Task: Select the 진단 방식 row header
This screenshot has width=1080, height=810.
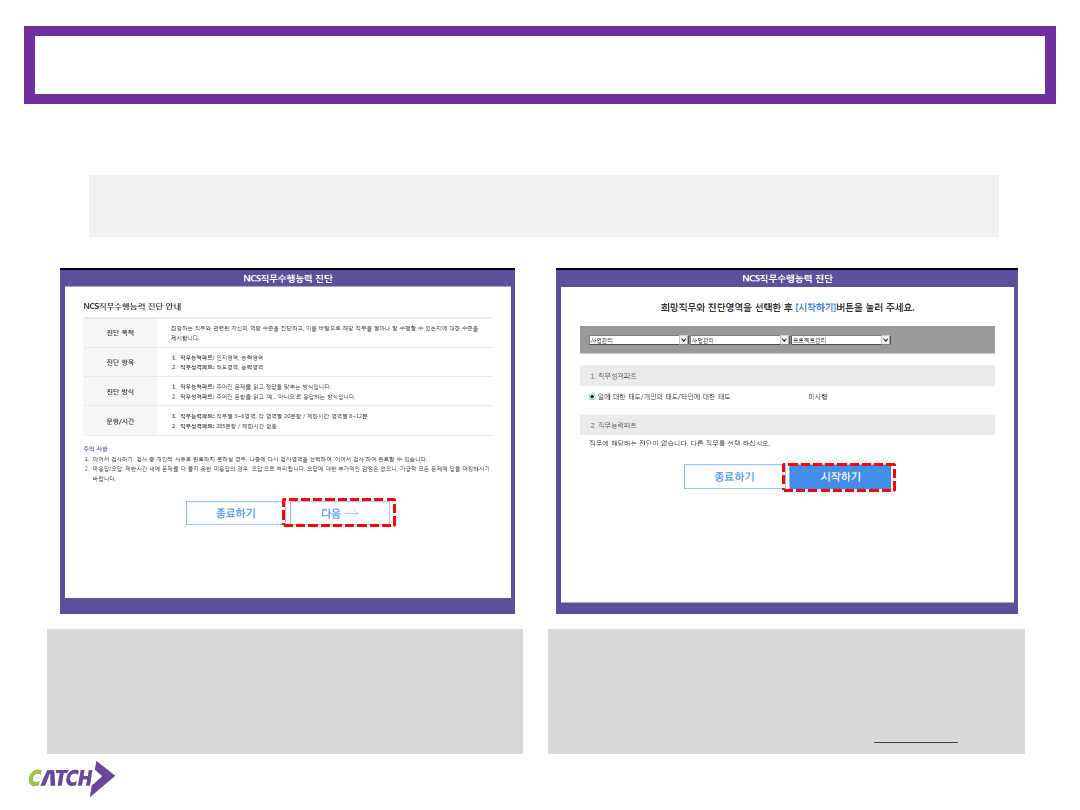Action: 120,390
